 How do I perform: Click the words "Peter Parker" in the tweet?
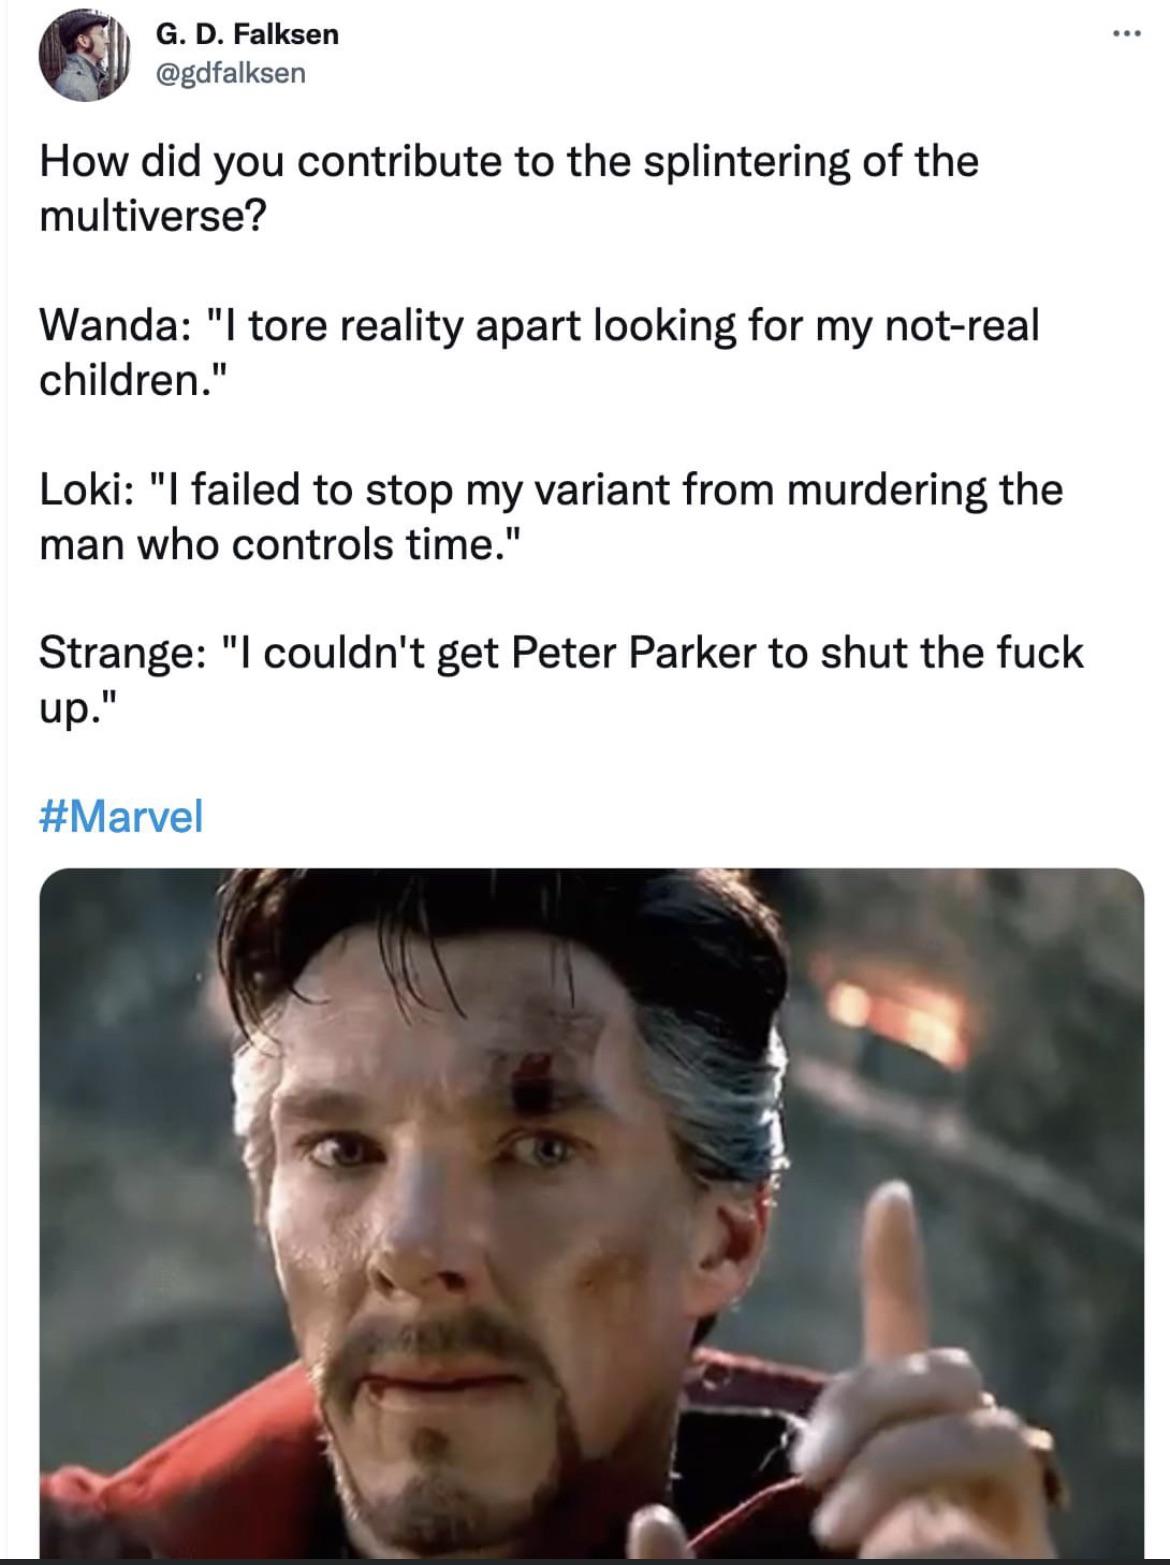coord(633,653)
